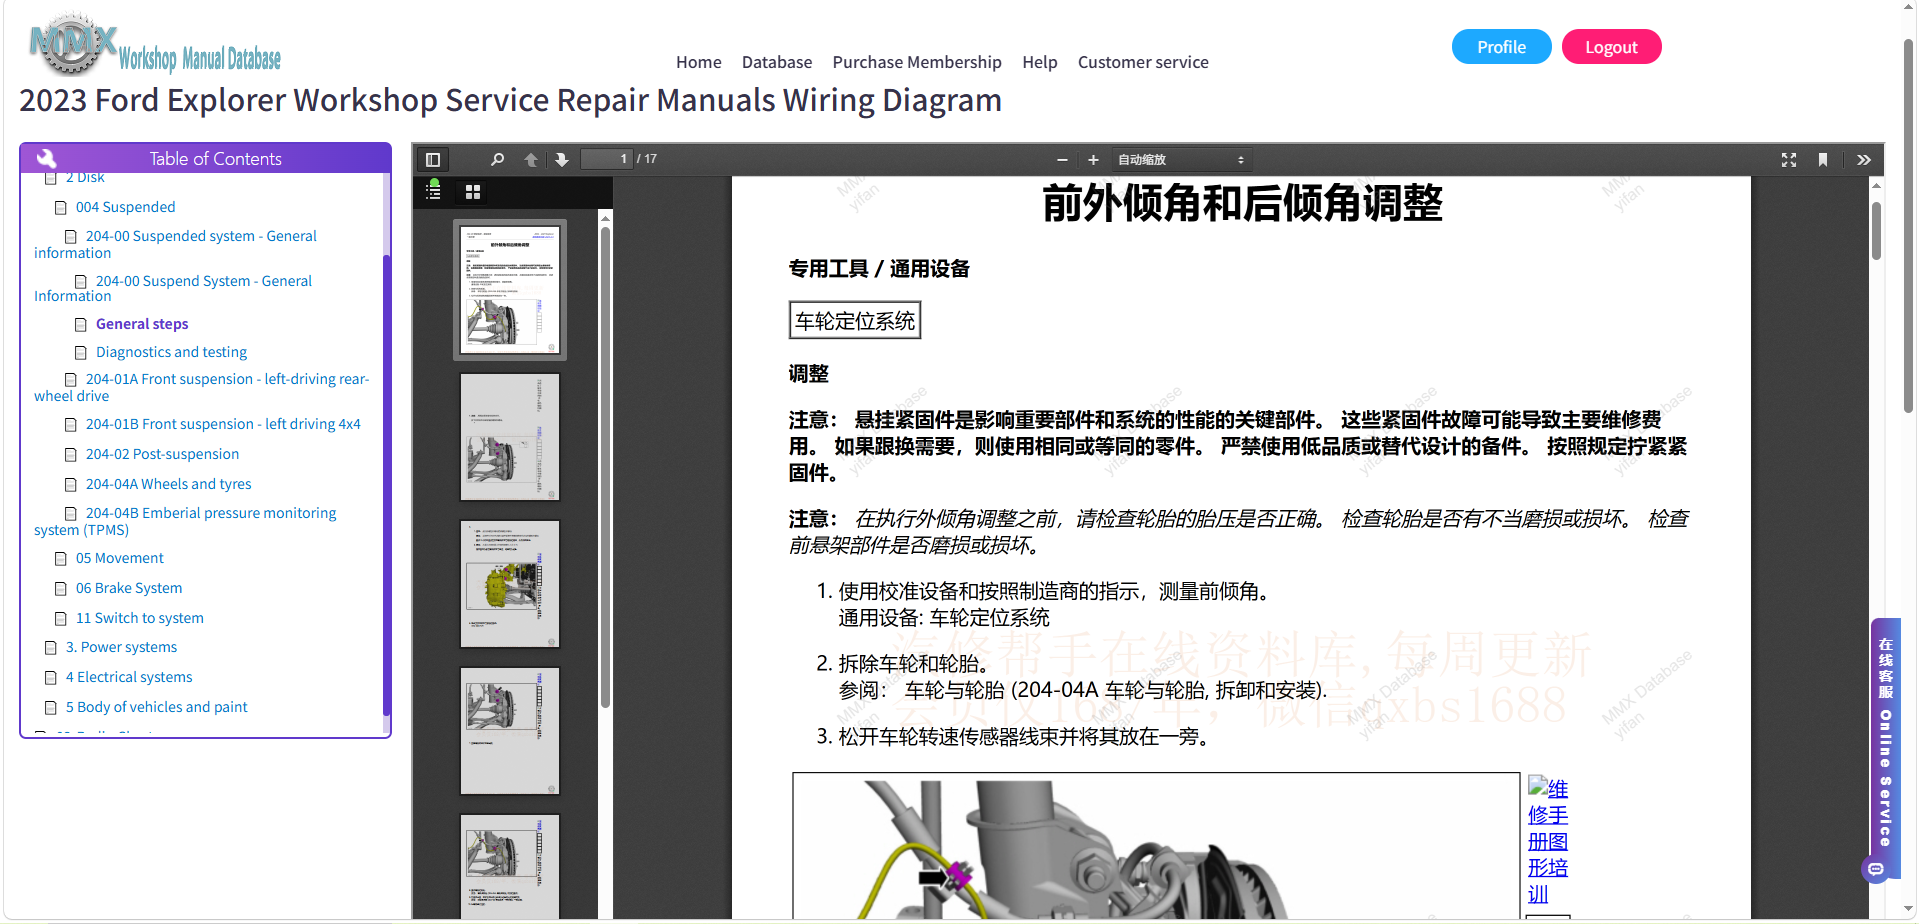Open 06 Brake System section
Image resolution: width=1919 pixels, height=924 pixels.
pyautogui.click(x=129, y=588)
